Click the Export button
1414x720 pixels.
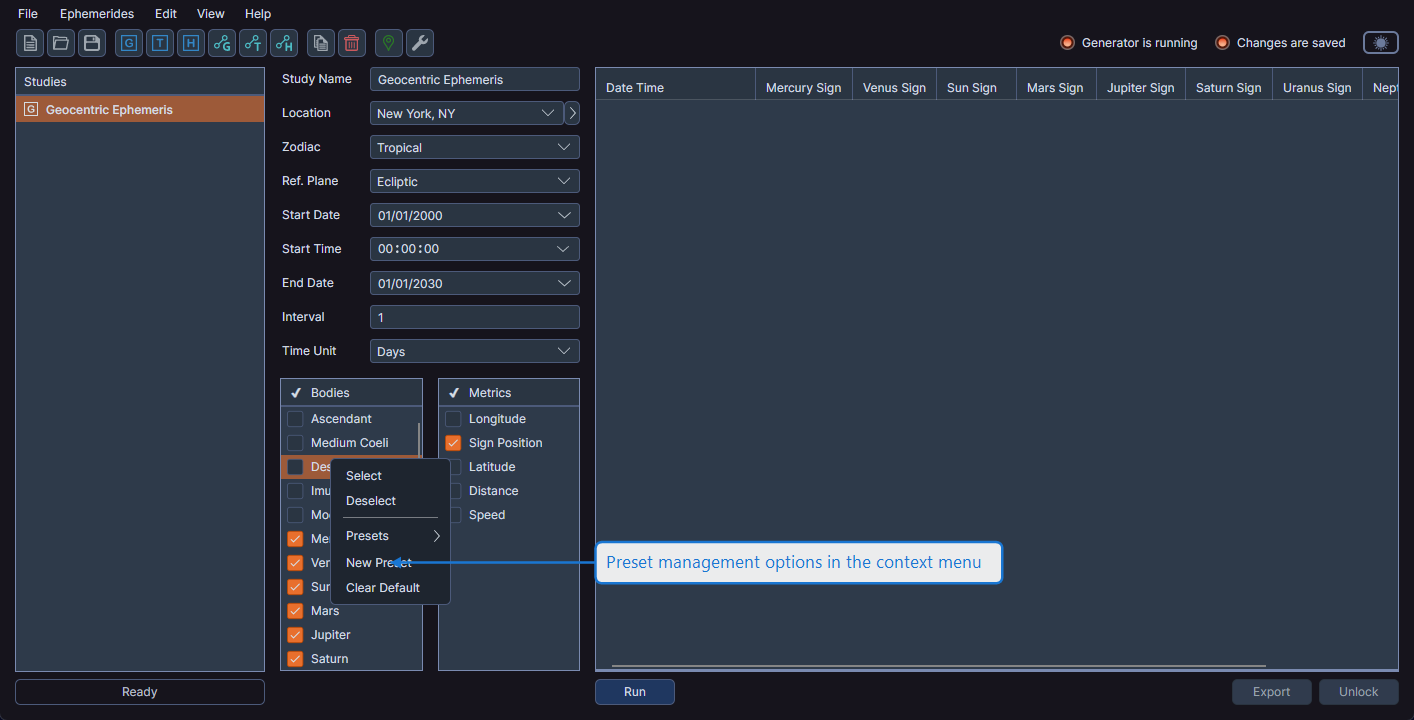click(1271, 691)
